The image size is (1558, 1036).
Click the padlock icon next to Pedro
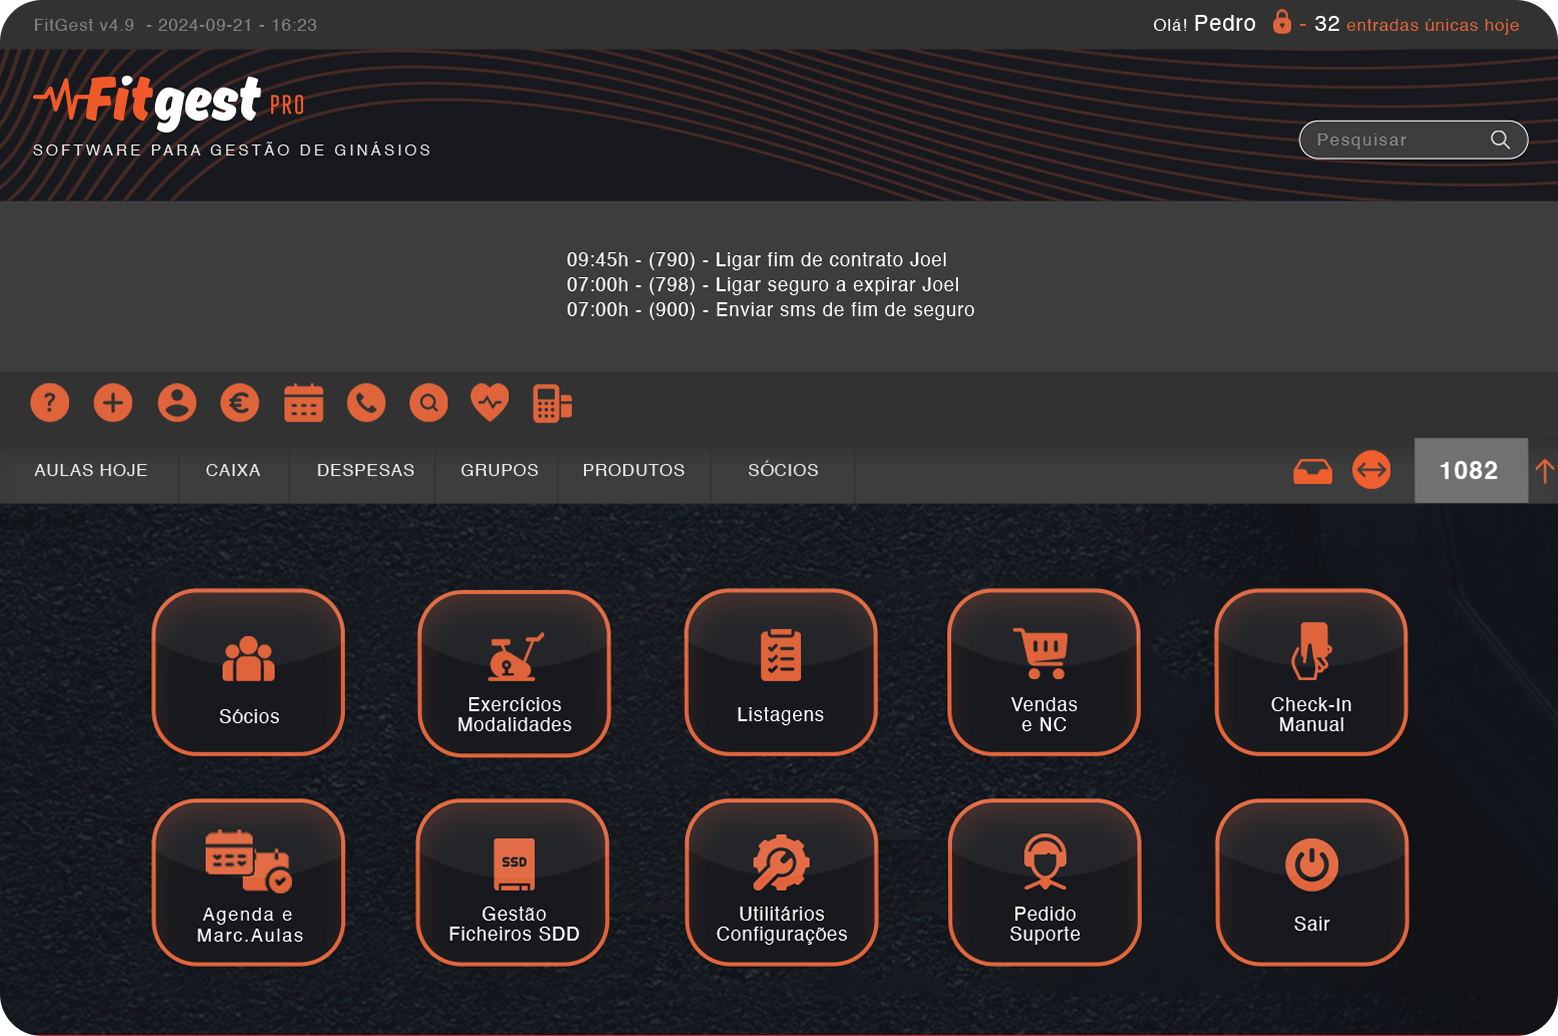[x=1281, y=22]
